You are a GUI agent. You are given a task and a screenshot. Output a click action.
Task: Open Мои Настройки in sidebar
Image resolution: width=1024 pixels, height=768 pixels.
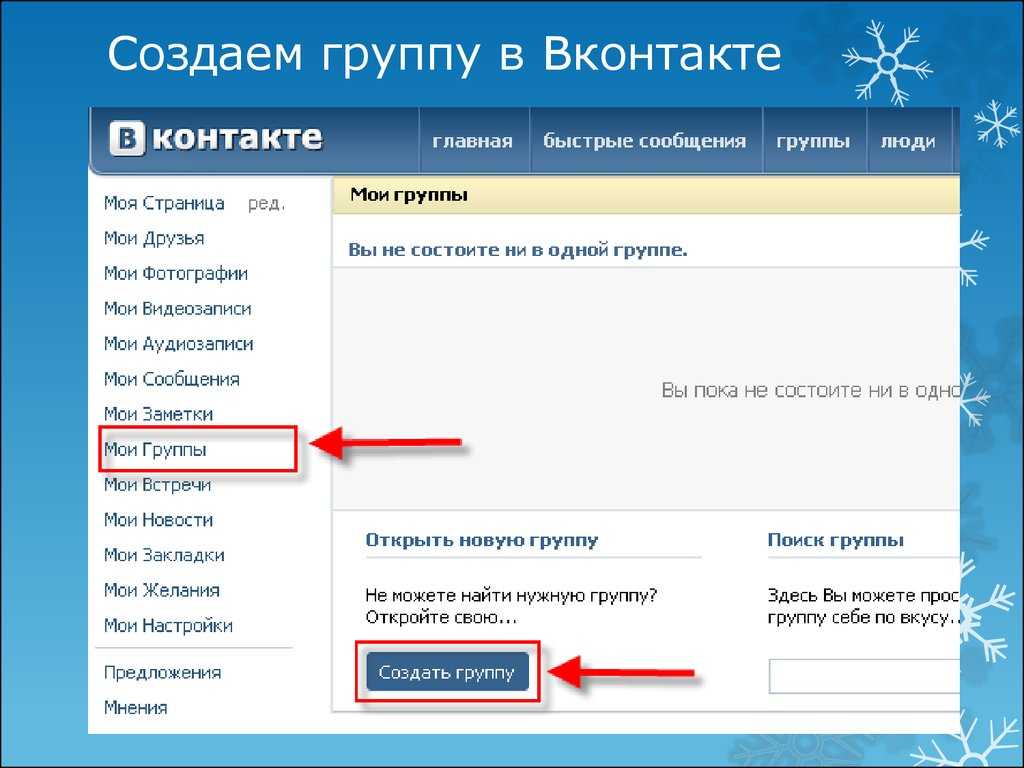pyautogui.click(x=168, y=626)
